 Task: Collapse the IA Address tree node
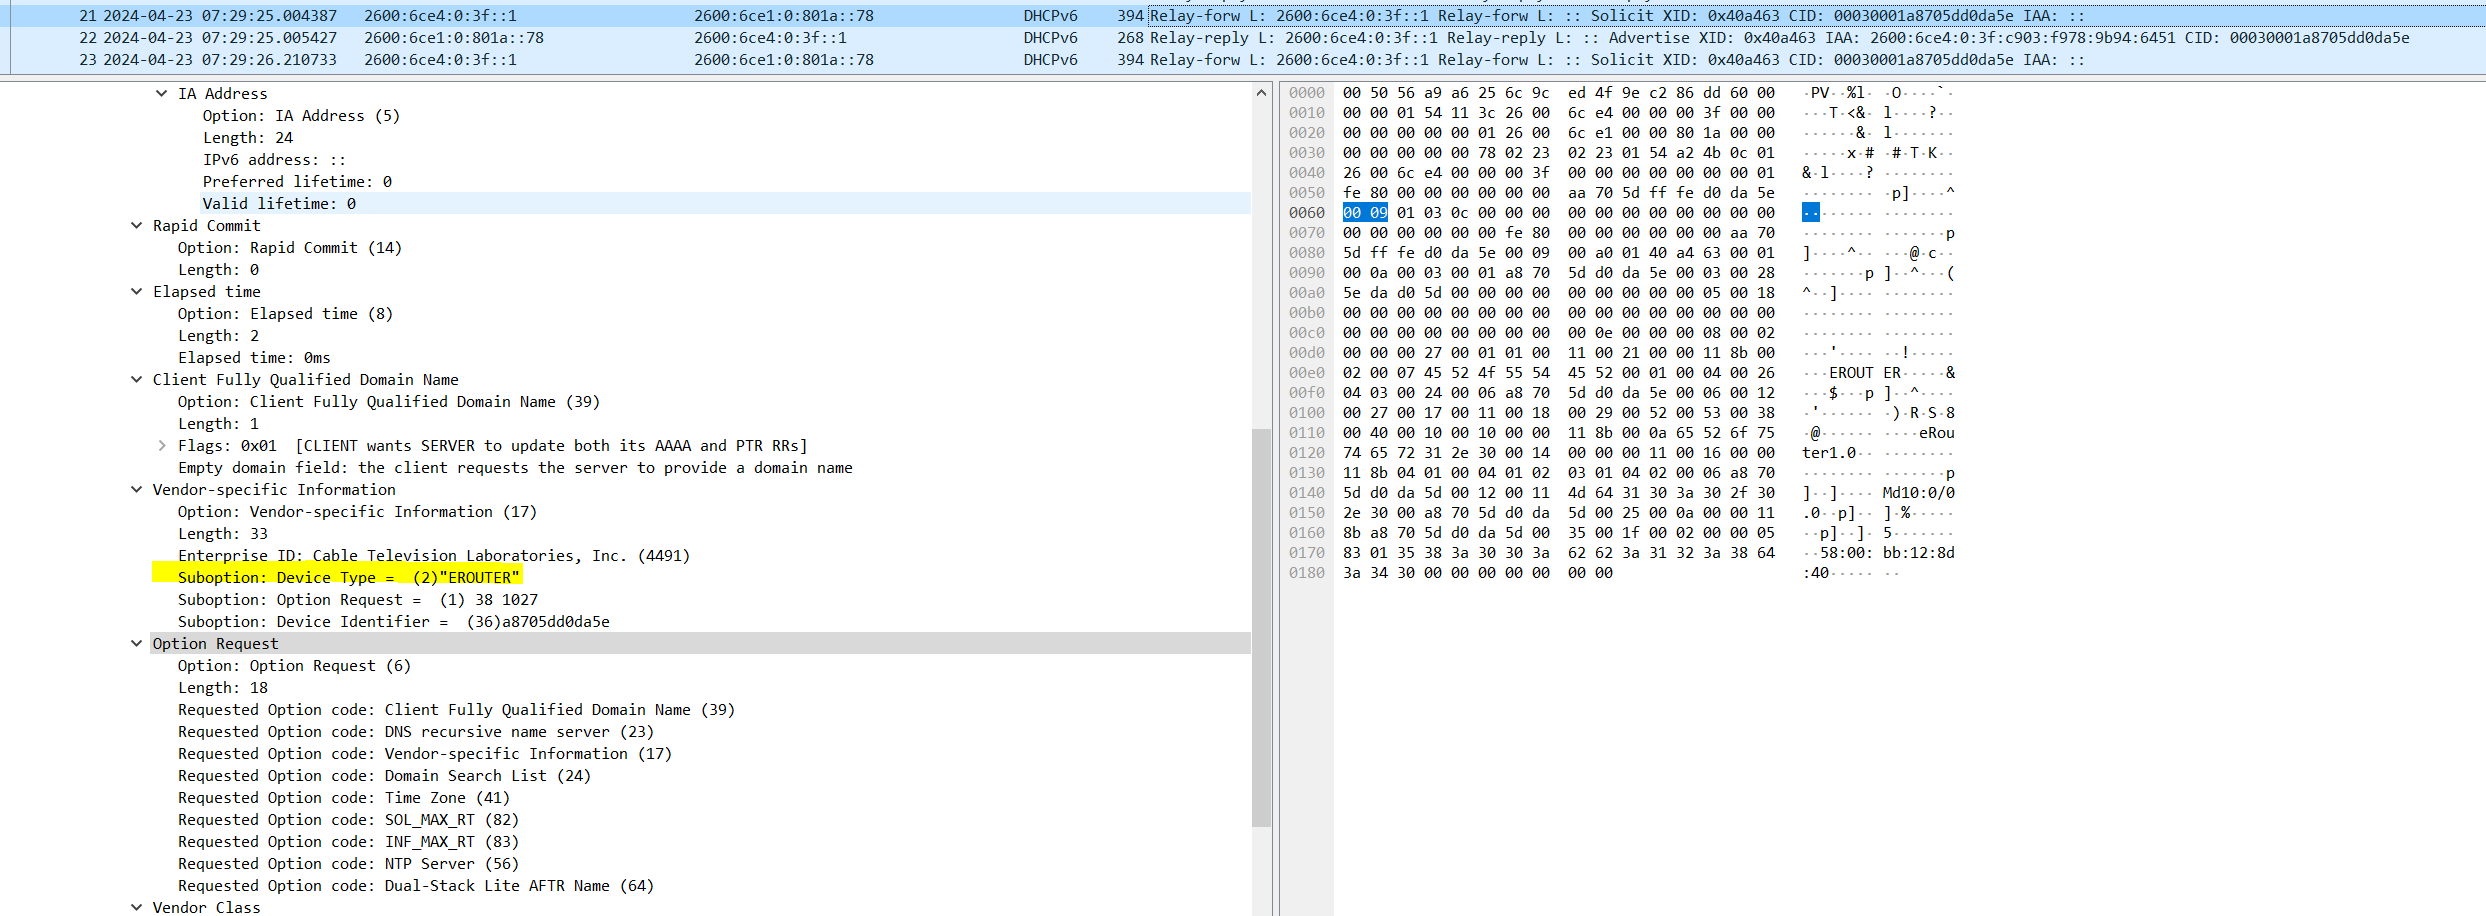pos(161,93)
